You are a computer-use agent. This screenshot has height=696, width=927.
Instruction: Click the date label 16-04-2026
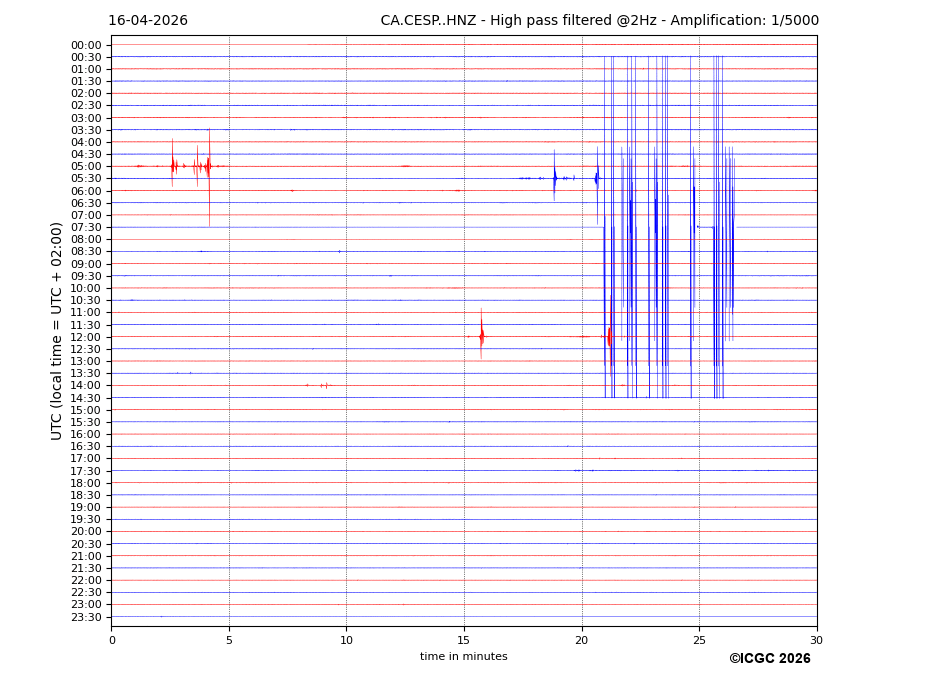[148, 21]
